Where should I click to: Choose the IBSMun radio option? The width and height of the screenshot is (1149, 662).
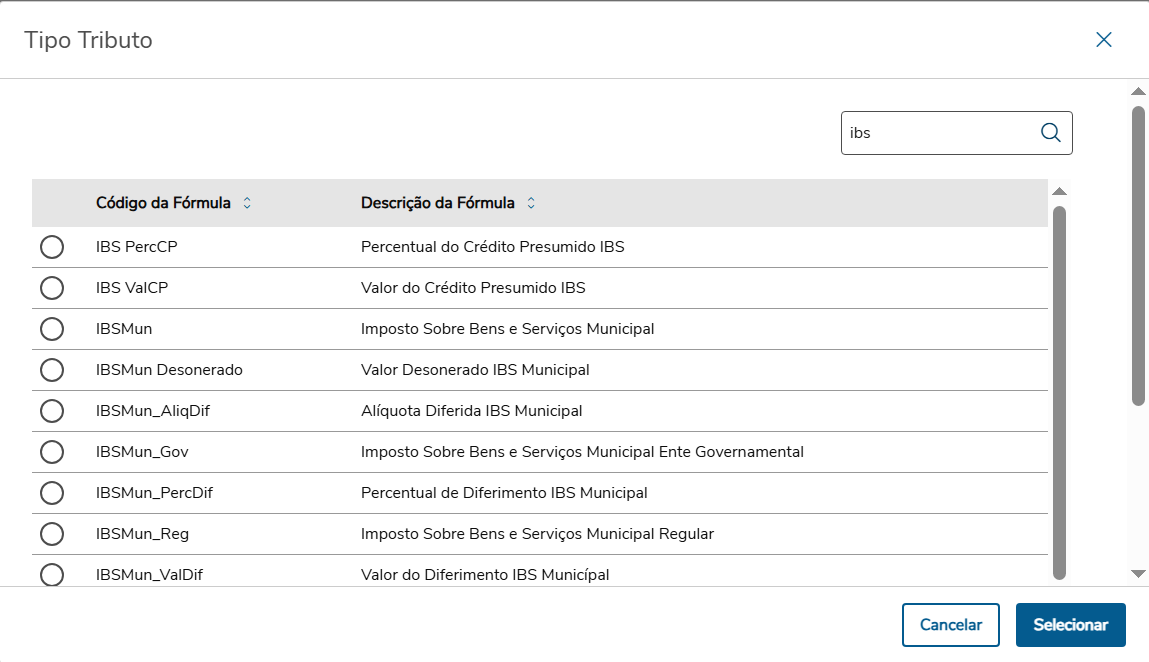pos(52,329)
